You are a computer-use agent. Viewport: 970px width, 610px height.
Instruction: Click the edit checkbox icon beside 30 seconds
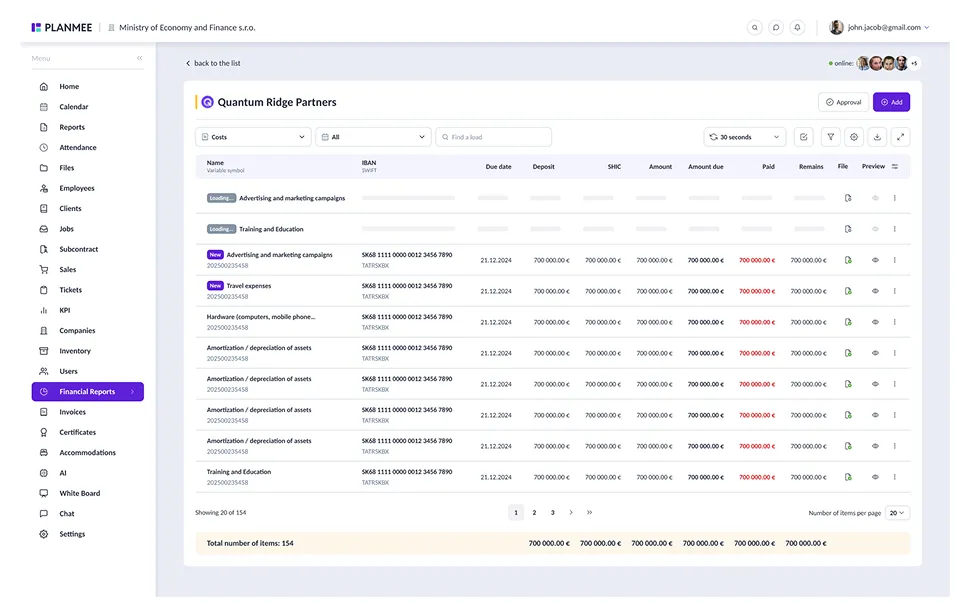[804, 137]
